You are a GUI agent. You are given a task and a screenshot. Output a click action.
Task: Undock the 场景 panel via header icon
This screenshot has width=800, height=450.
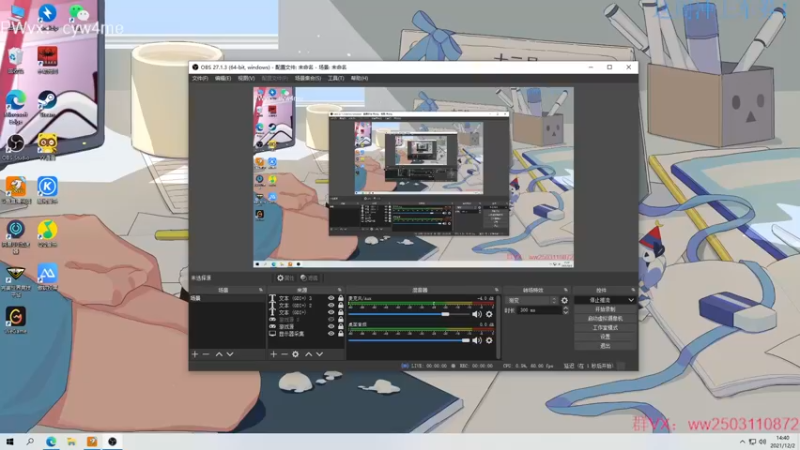[261, 290]
